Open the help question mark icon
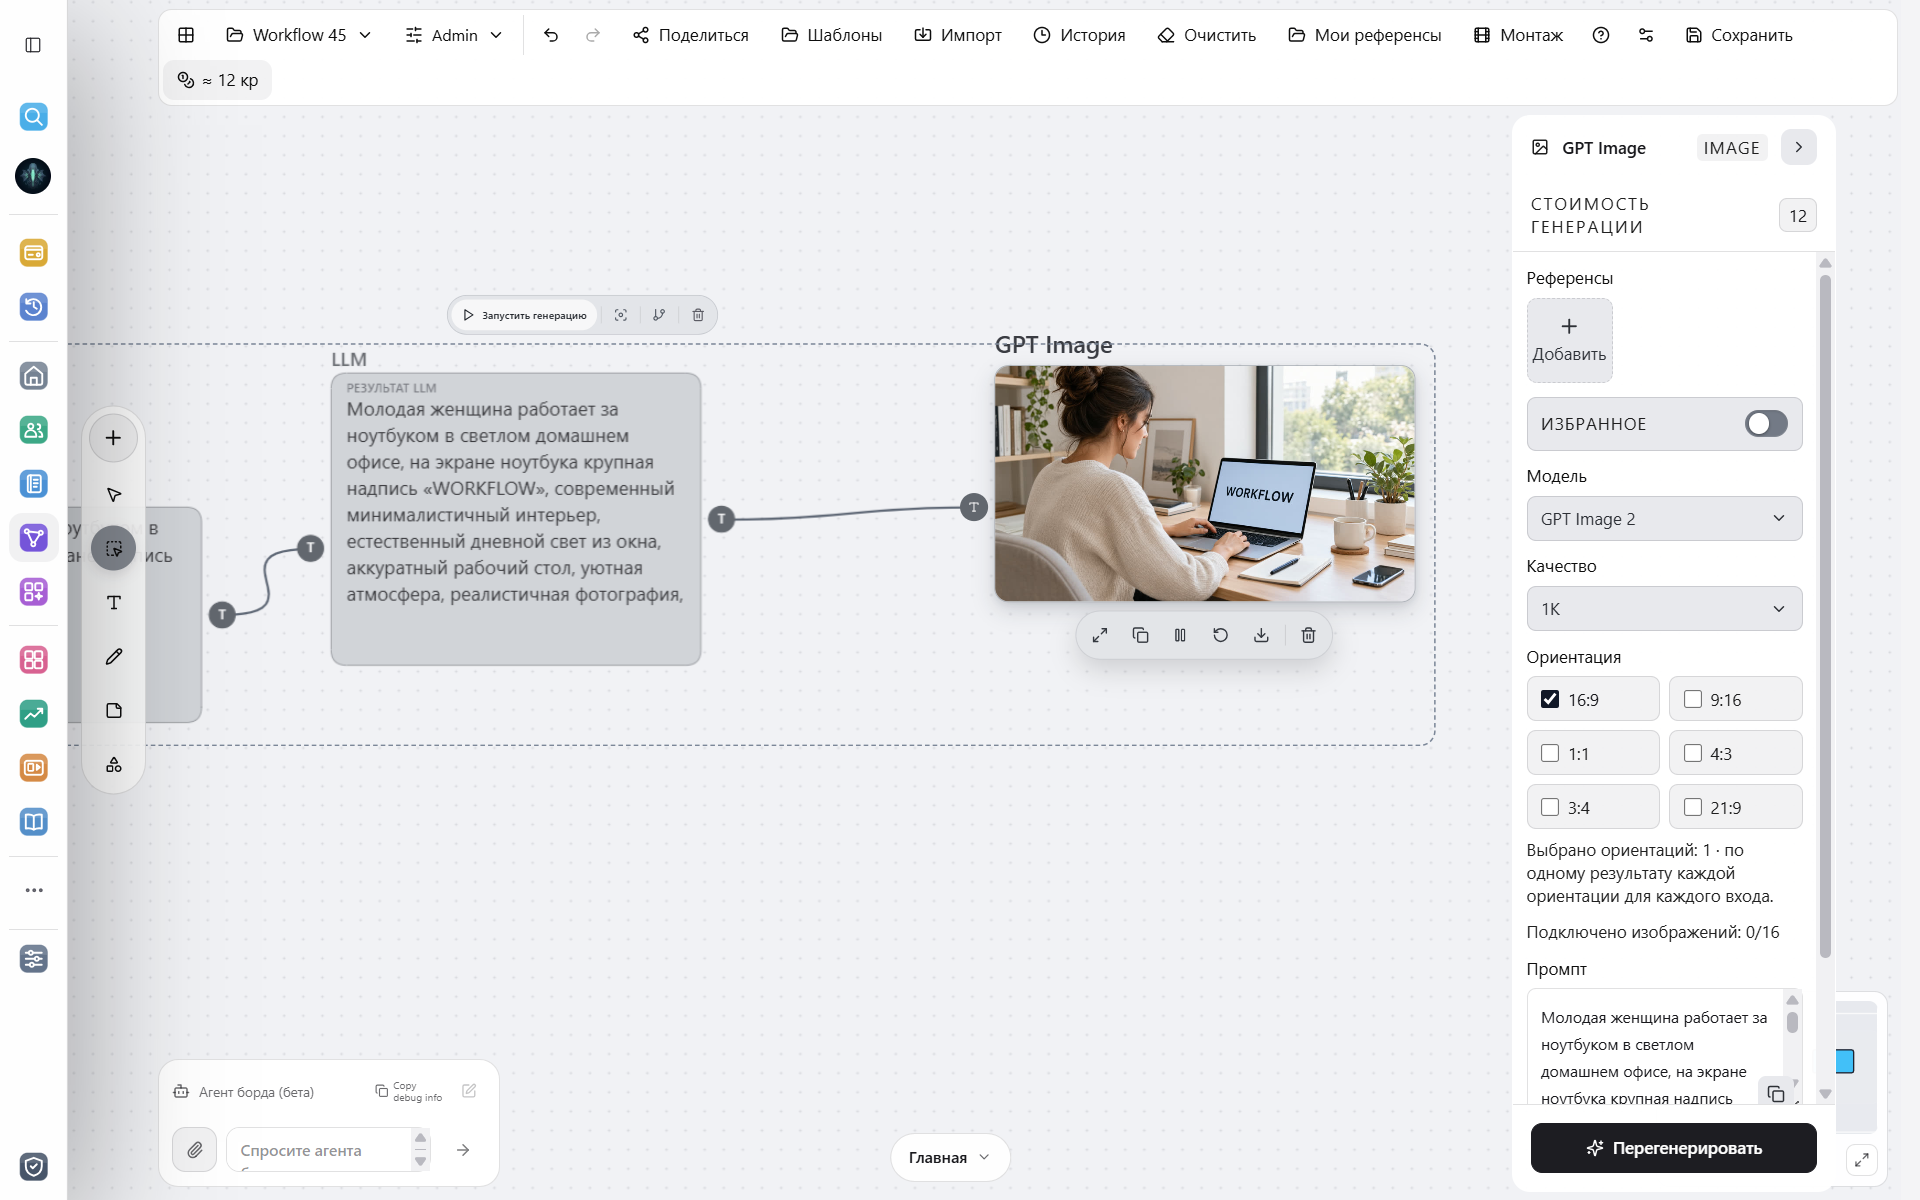The width and height of the screenshot is (1920, 1200). (x=1601, y=35)
